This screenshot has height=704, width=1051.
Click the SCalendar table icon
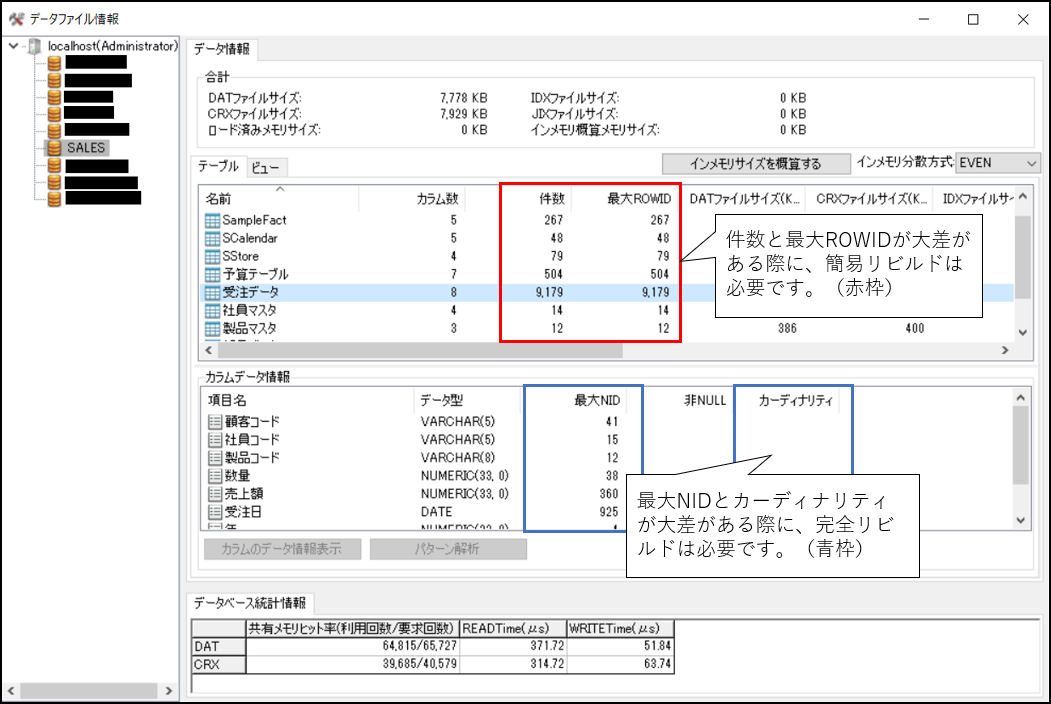coord(212,238)
